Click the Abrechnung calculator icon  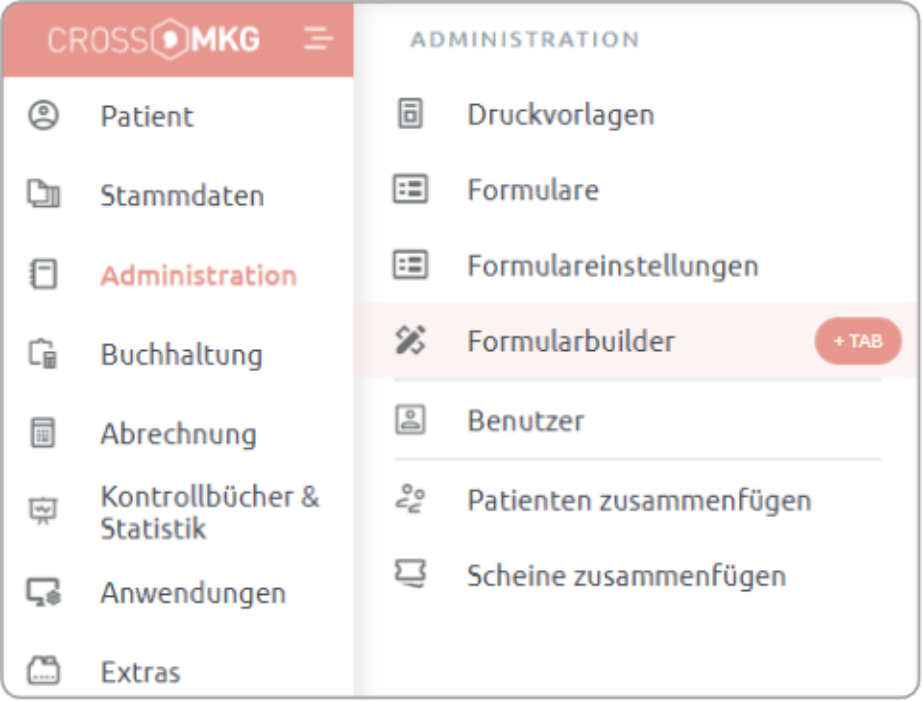pyautogui.click(x=43, y=433)
